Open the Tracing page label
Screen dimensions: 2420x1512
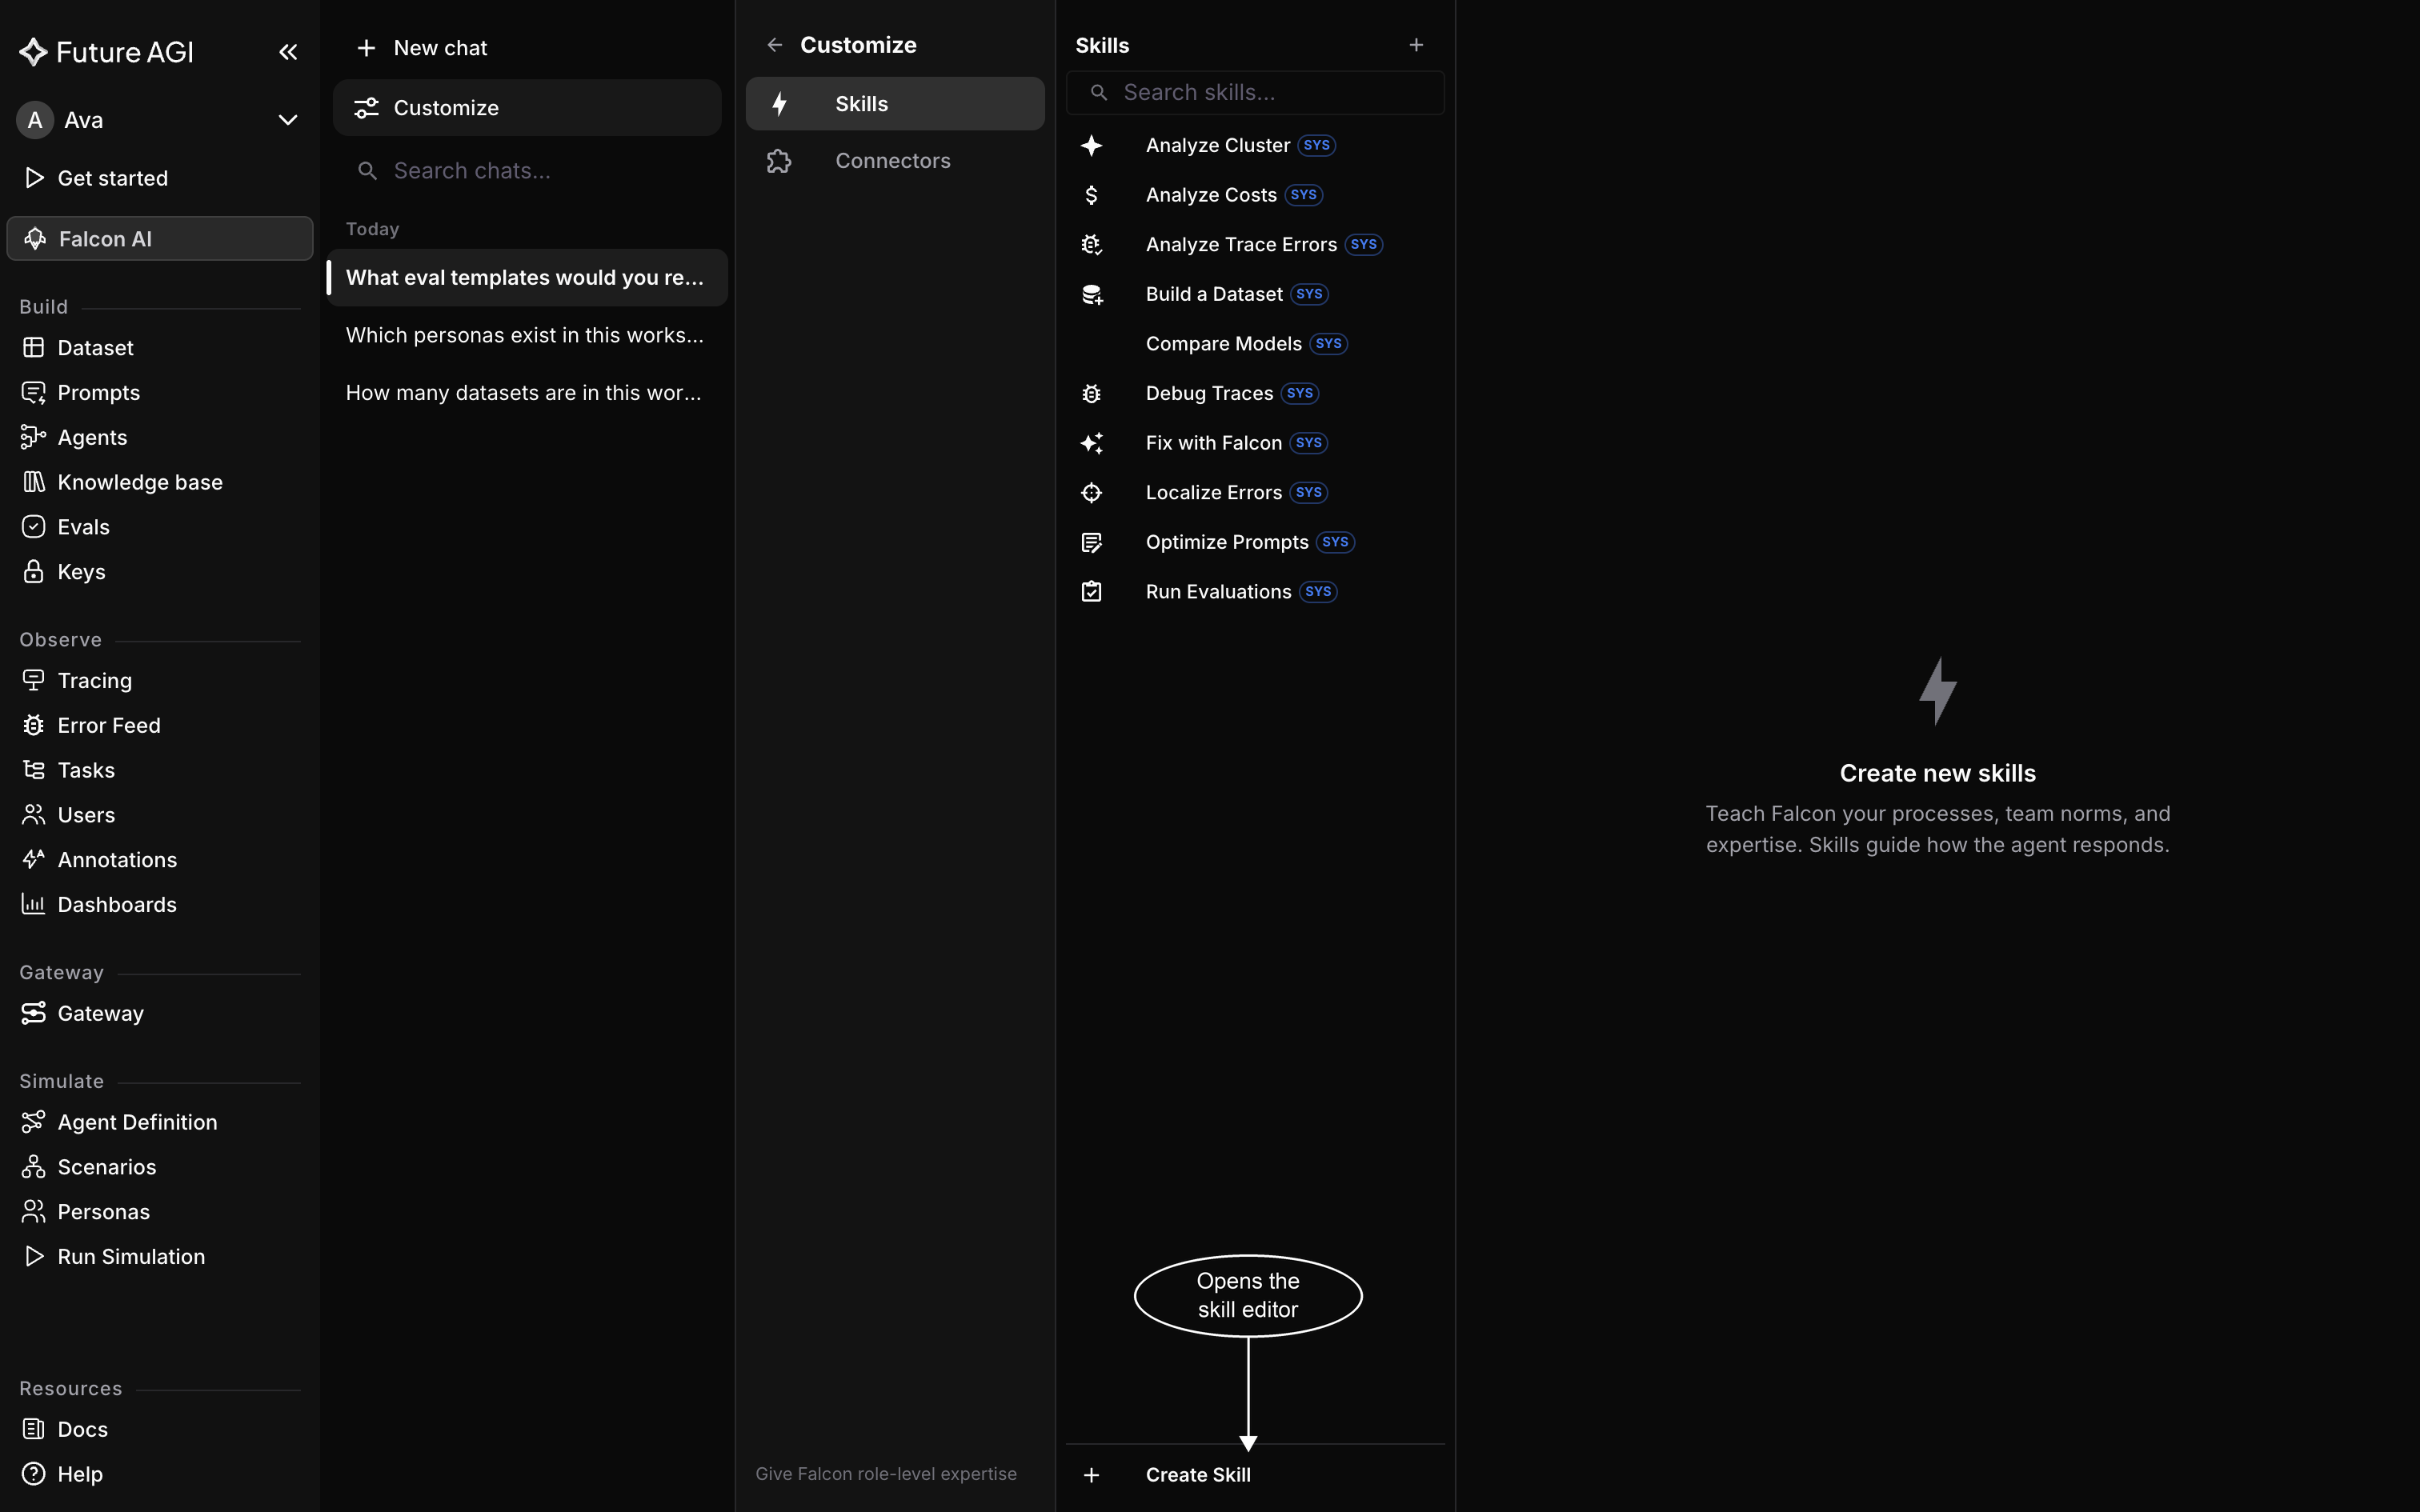point(95,681)
